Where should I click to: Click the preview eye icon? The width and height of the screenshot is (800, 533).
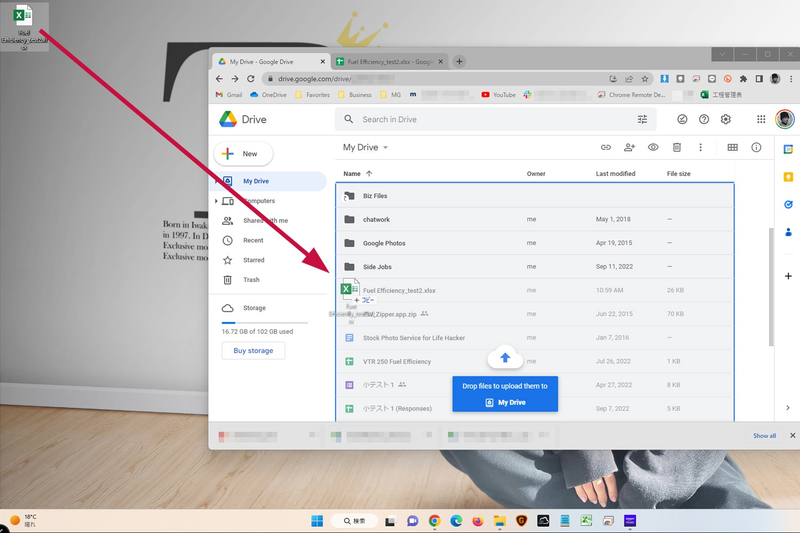click(x=653, y=147)
